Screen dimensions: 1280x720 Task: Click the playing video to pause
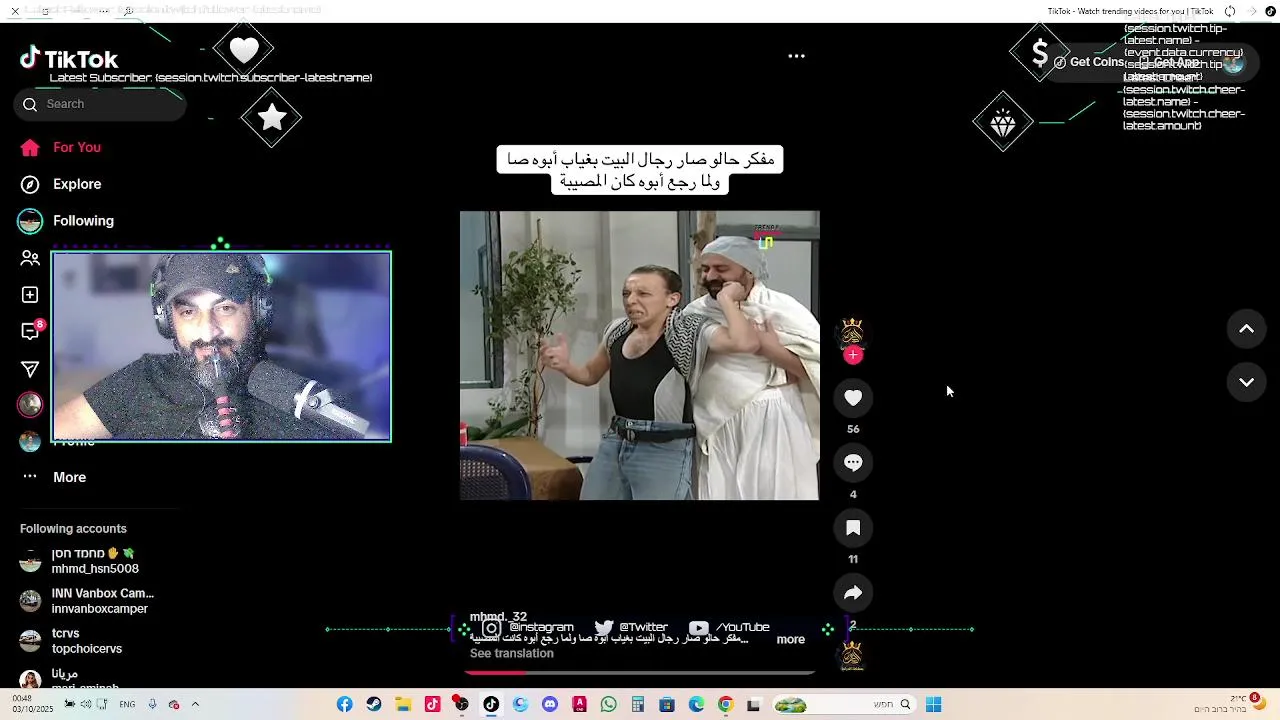pyautogui.click(x=640, y=355)
